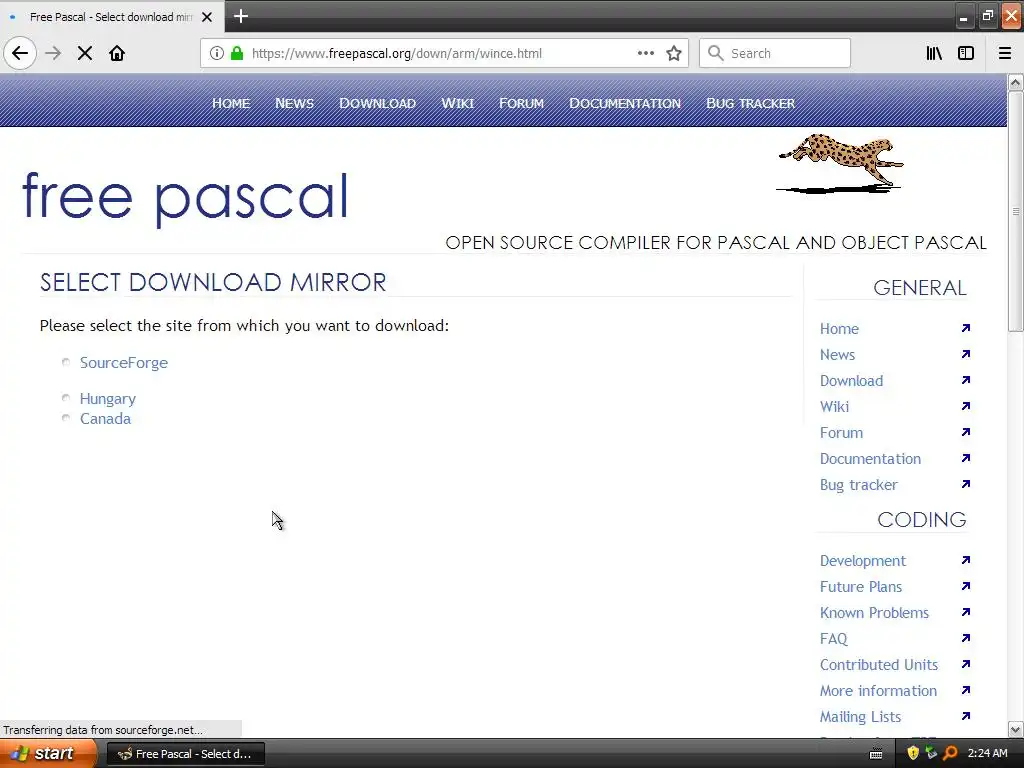Open HOME in the top navigation bar
1024x768 pixels.
click(231, 103)
